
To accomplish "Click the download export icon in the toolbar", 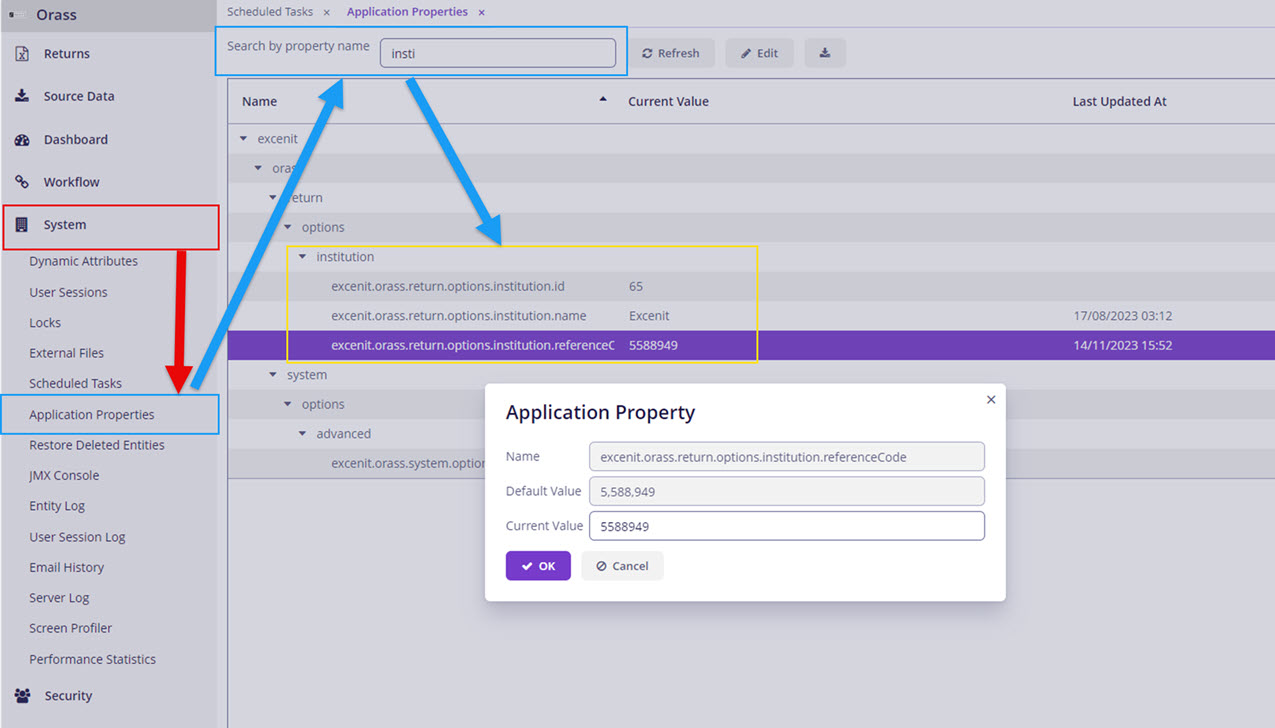I will pos(824,52).
